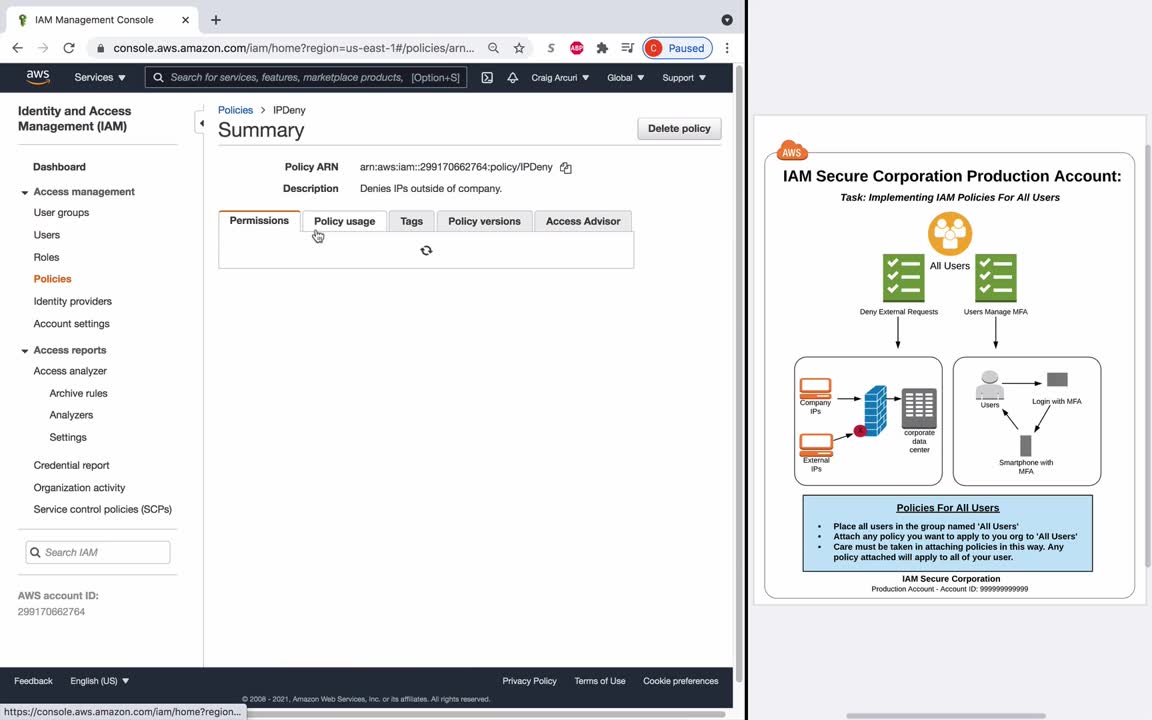Open Users in the sidebar
The image size is (1152, 720).
[46, 235]
